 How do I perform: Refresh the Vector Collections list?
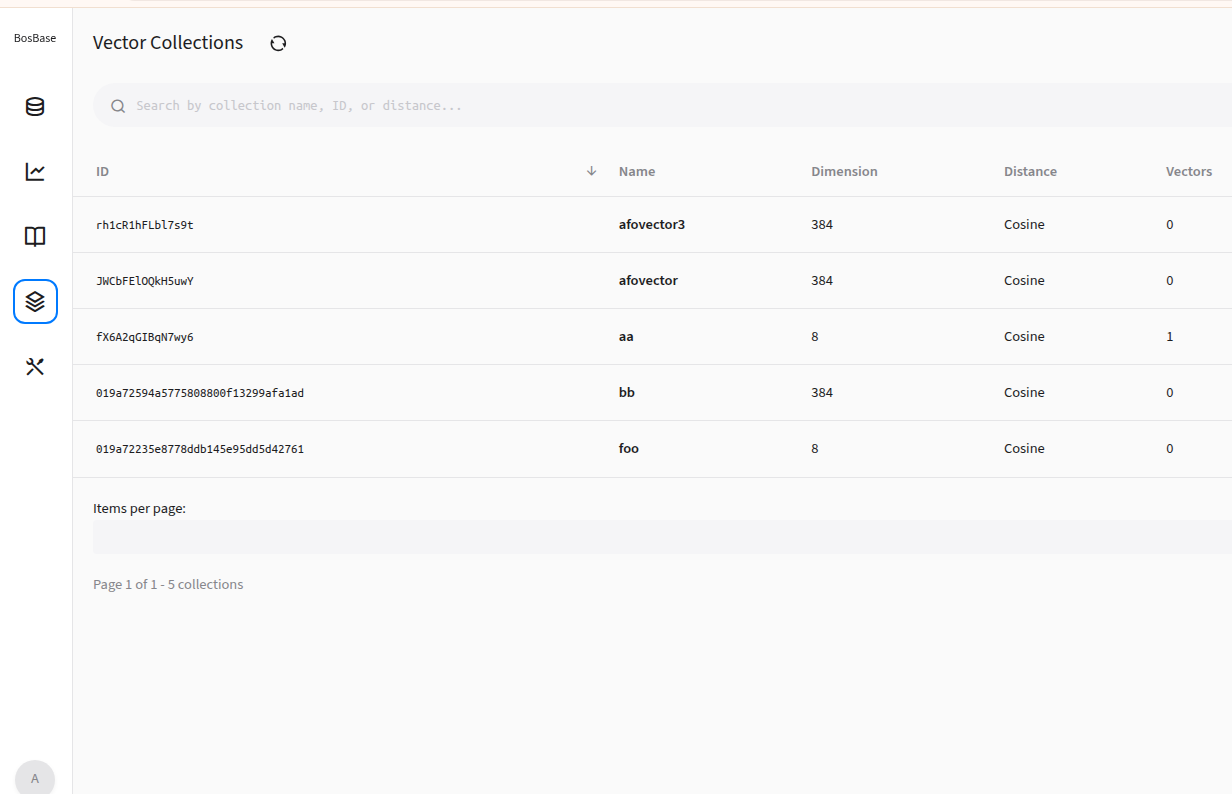[x=278, y=43]
